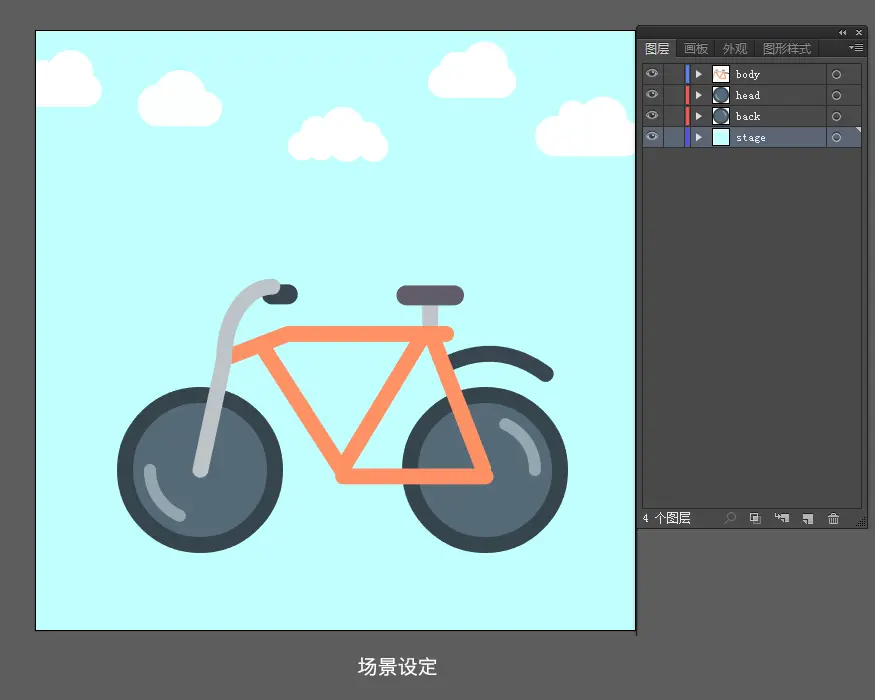Image resolution: width=875 pixels, height=700 pixels.
Task: Expand the back layer contents
Action: (699, 116)
